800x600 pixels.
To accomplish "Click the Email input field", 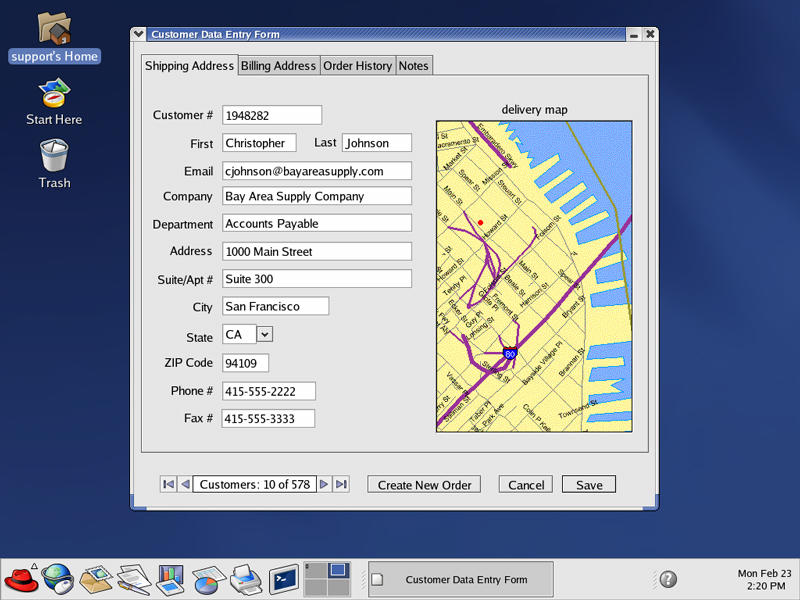I will click(317, 171).
